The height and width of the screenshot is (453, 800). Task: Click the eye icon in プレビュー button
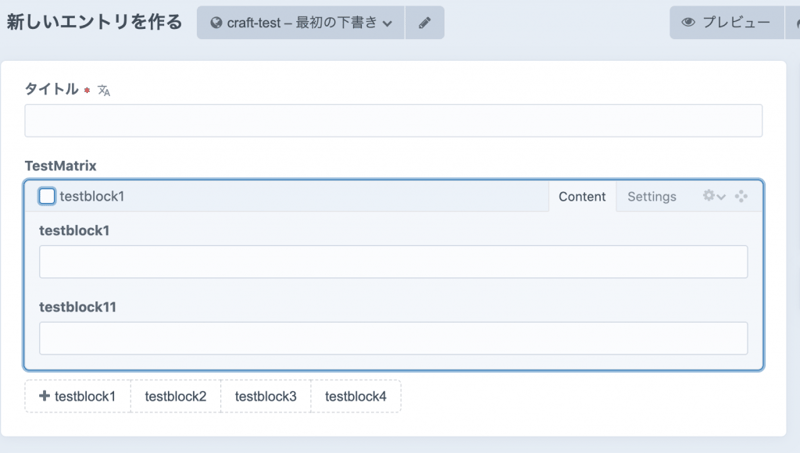pyautogui.click(x=688, y=23)
